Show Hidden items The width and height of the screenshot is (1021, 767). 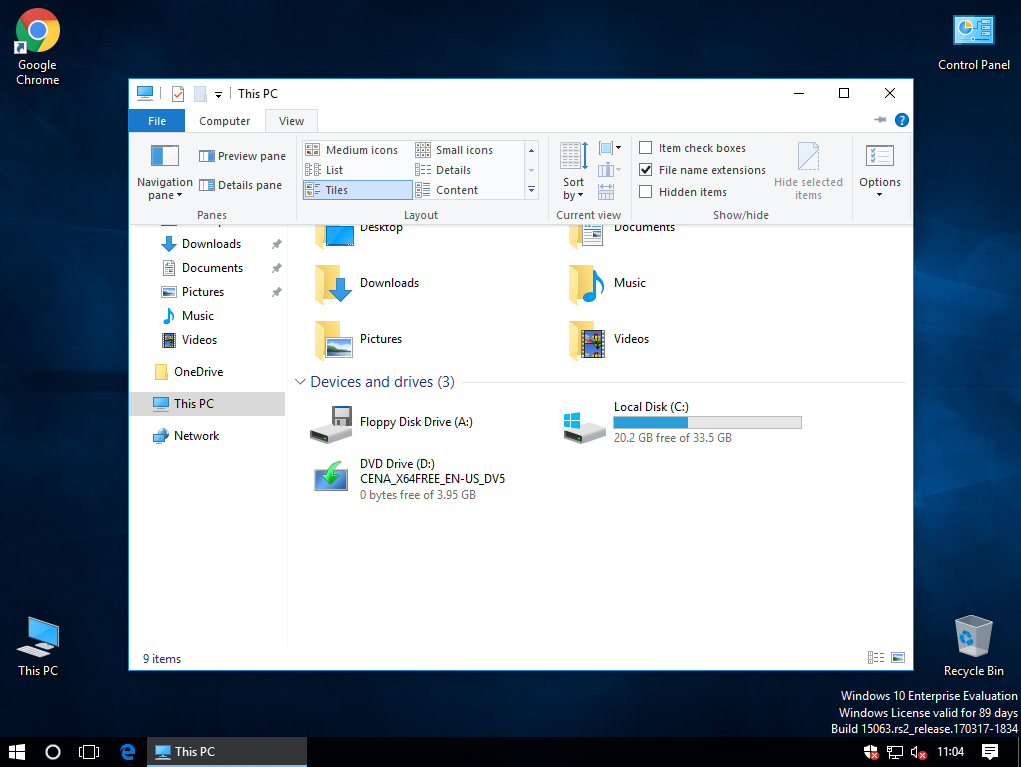pyautogui.click(x=646, y=191)
